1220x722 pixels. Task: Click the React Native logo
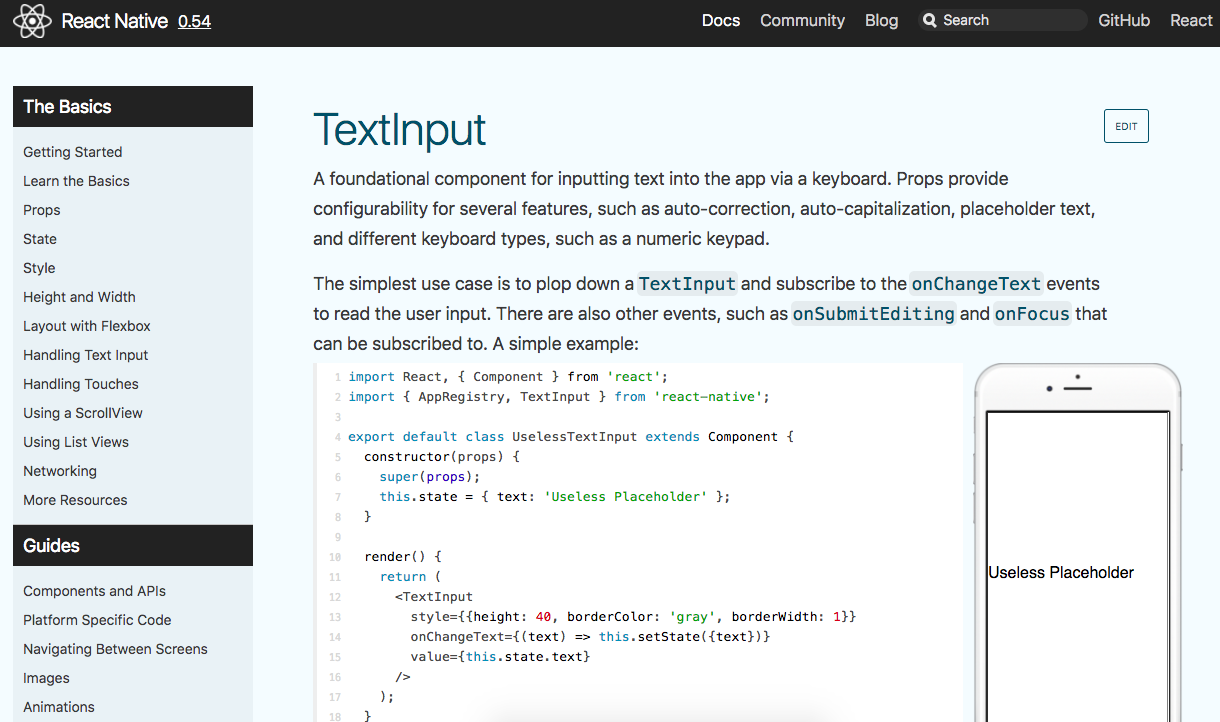[31, 20]
